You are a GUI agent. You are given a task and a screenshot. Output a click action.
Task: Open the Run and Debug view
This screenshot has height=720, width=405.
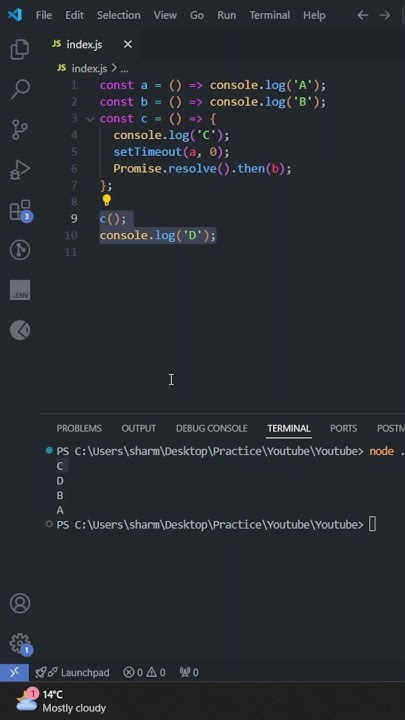20,170
